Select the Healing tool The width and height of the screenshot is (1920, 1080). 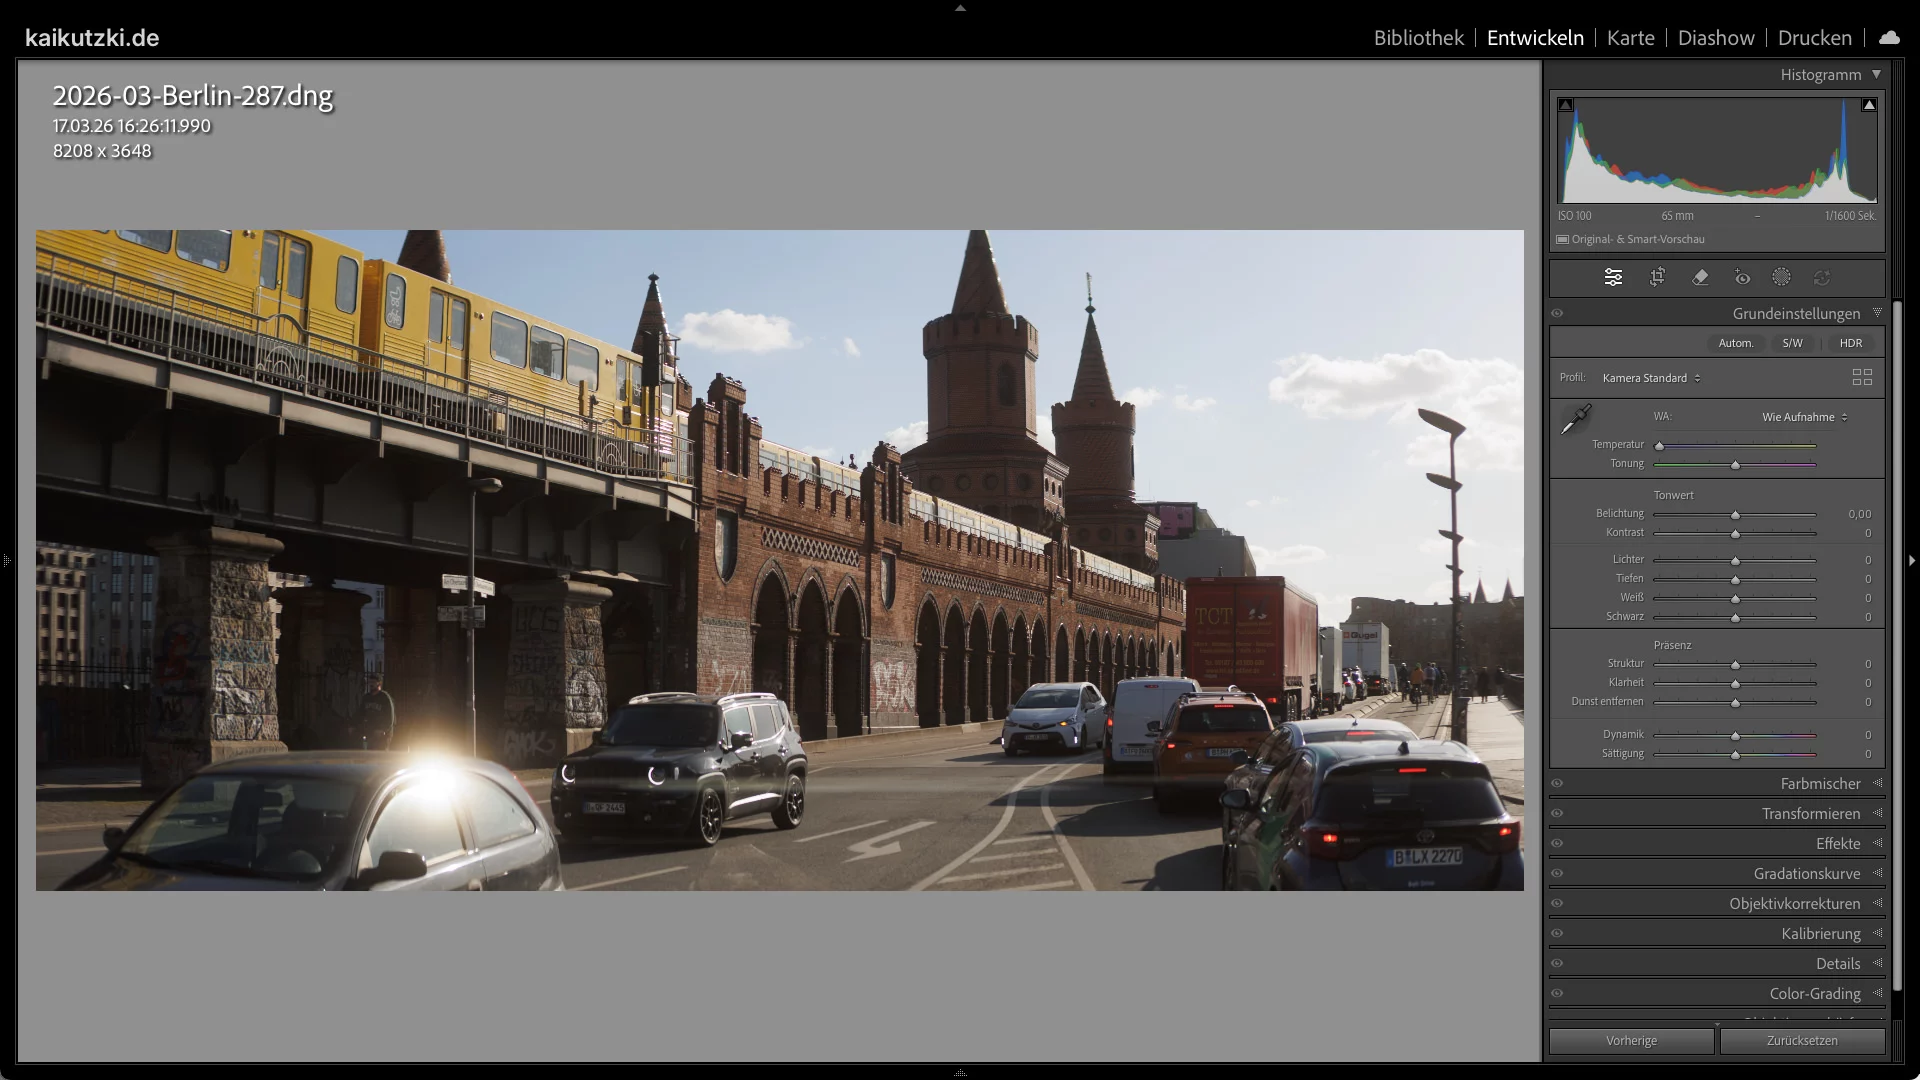click(x=1700, y=277)
